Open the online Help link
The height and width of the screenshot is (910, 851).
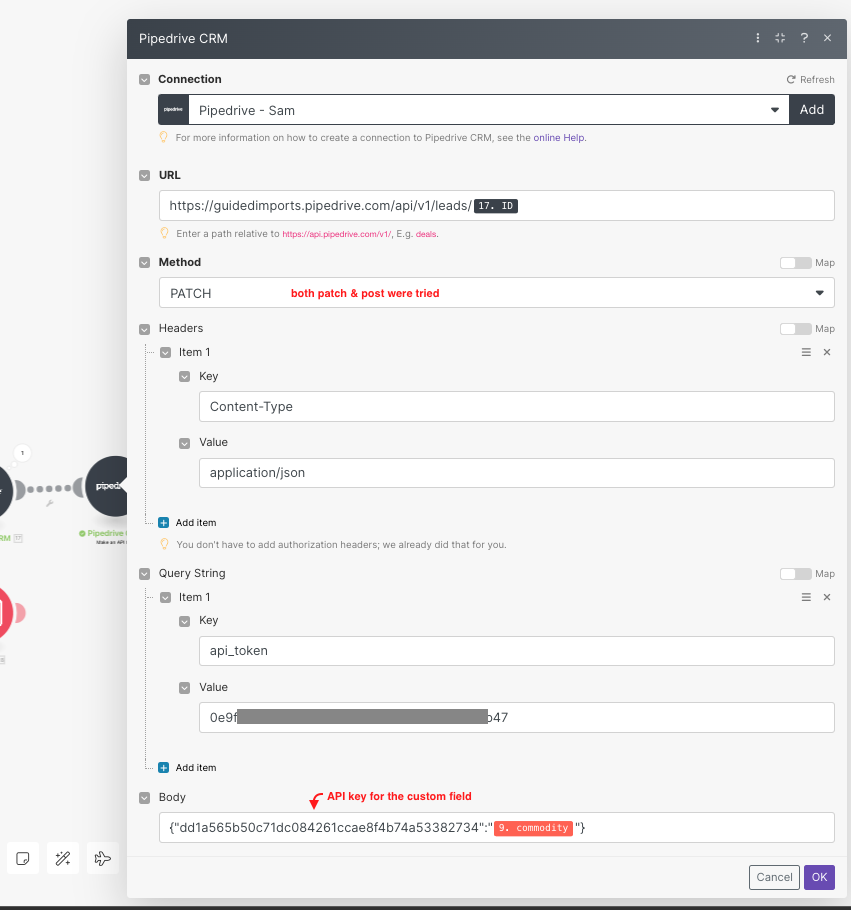point(559,137)
